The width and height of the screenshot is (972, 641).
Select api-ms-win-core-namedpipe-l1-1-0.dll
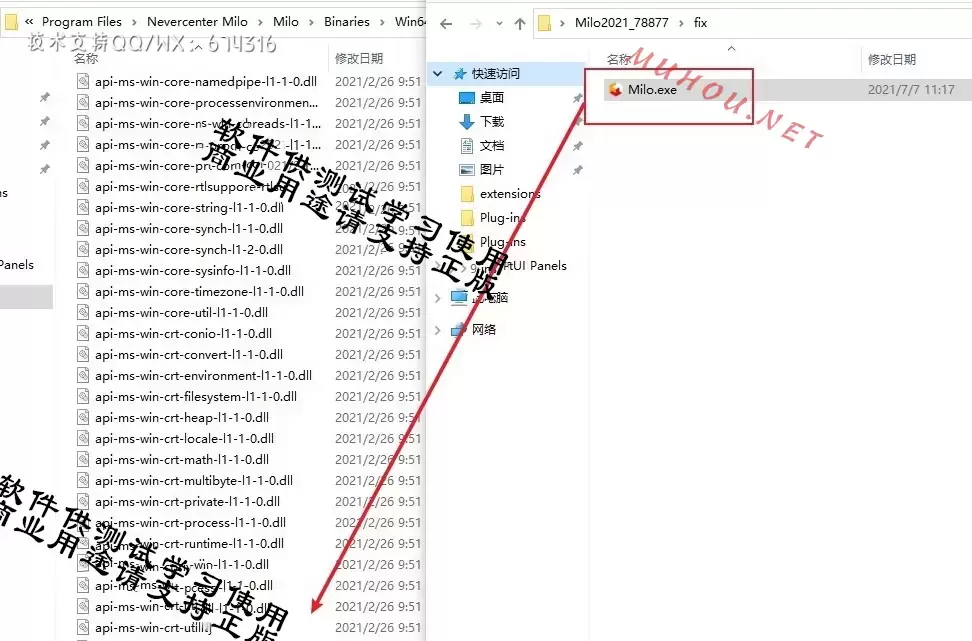[206, 81]
